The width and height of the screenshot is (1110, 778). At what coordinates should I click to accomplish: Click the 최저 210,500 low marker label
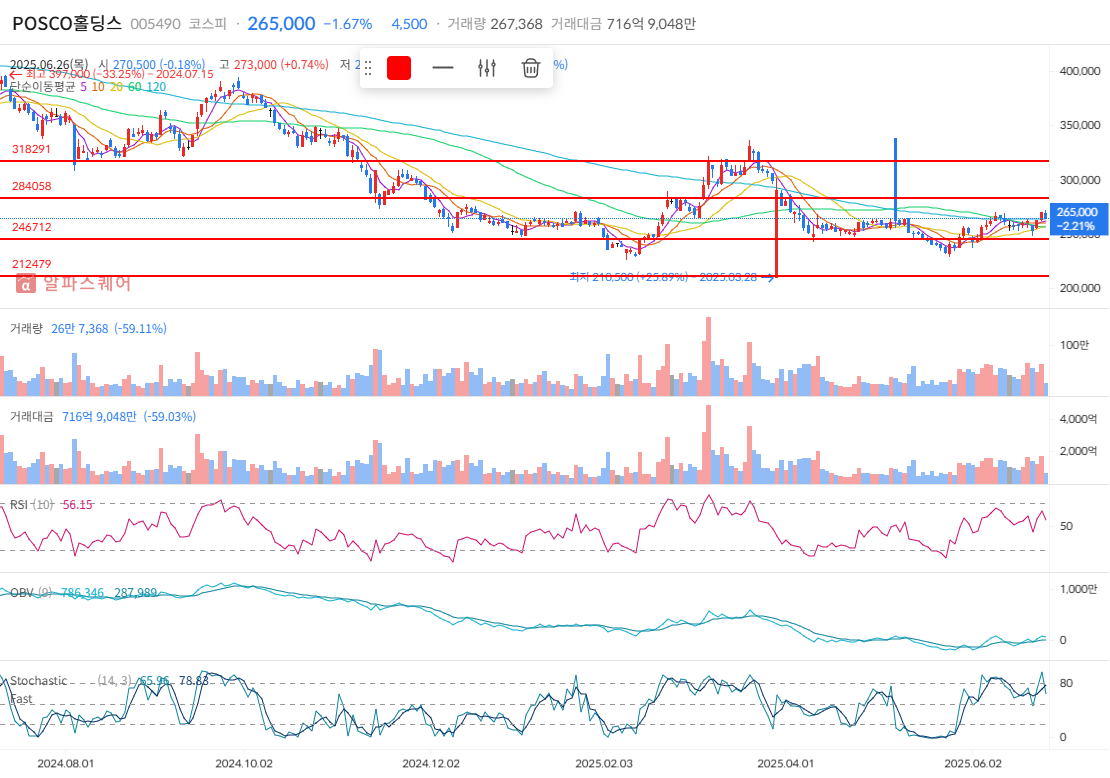(x=672, y=278)
